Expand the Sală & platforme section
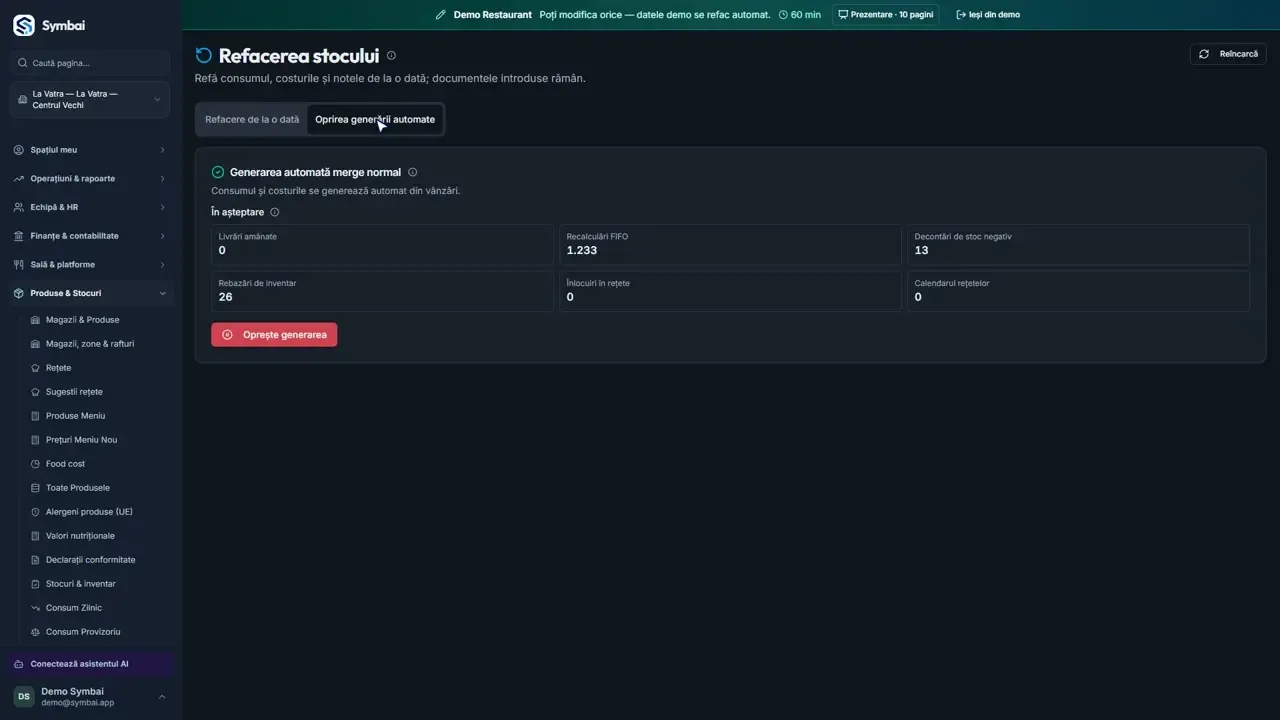 point(90,265)
